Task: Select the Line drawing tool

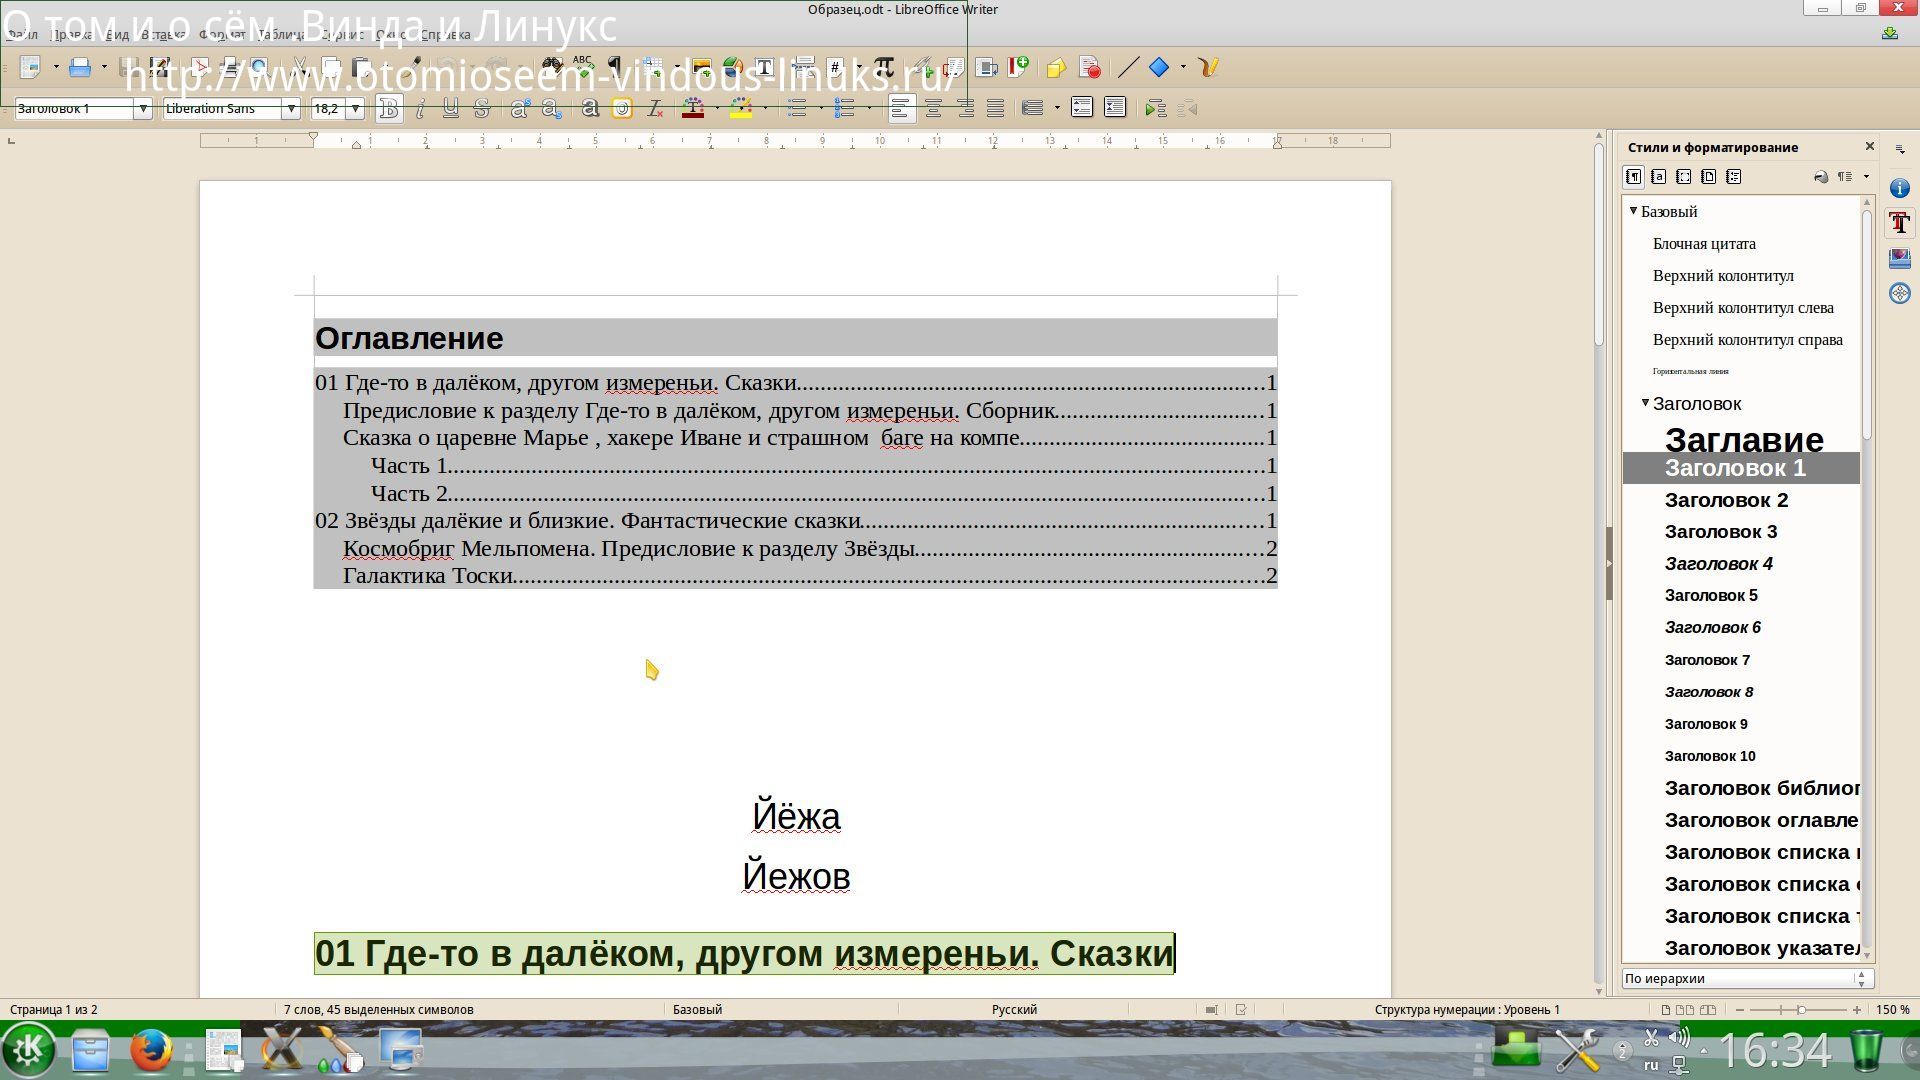Action: tap(1127, 67)
